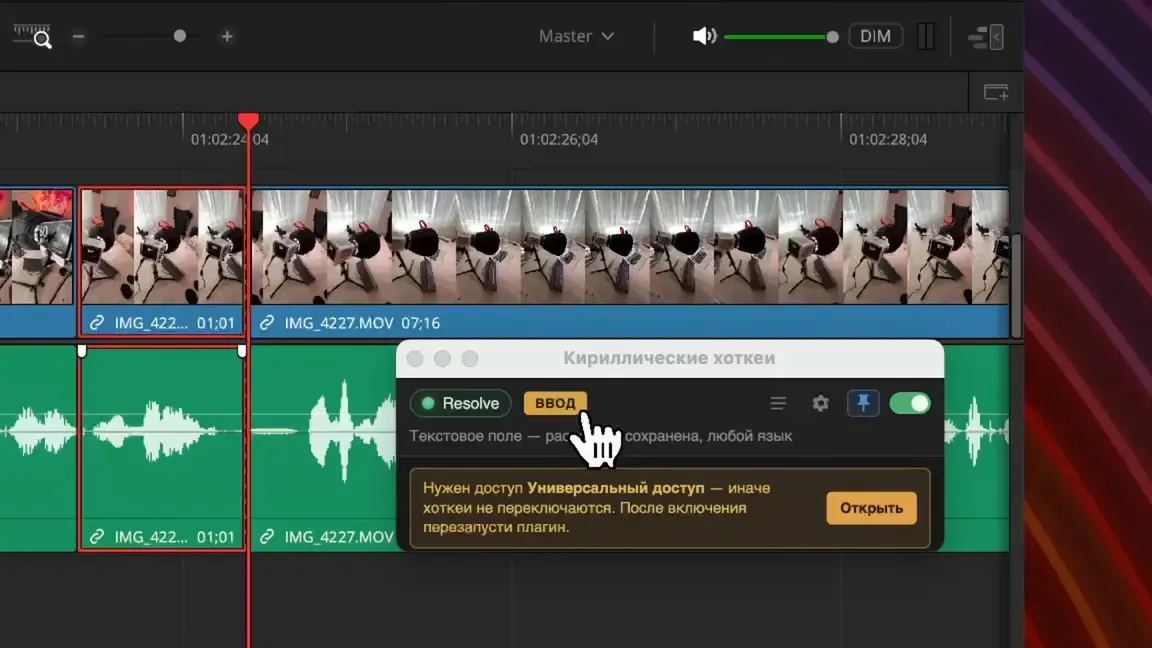The height and width of the screenshot is (648, 1152).
Task: Click the yellow ВВОД badge
Action: 555,403
